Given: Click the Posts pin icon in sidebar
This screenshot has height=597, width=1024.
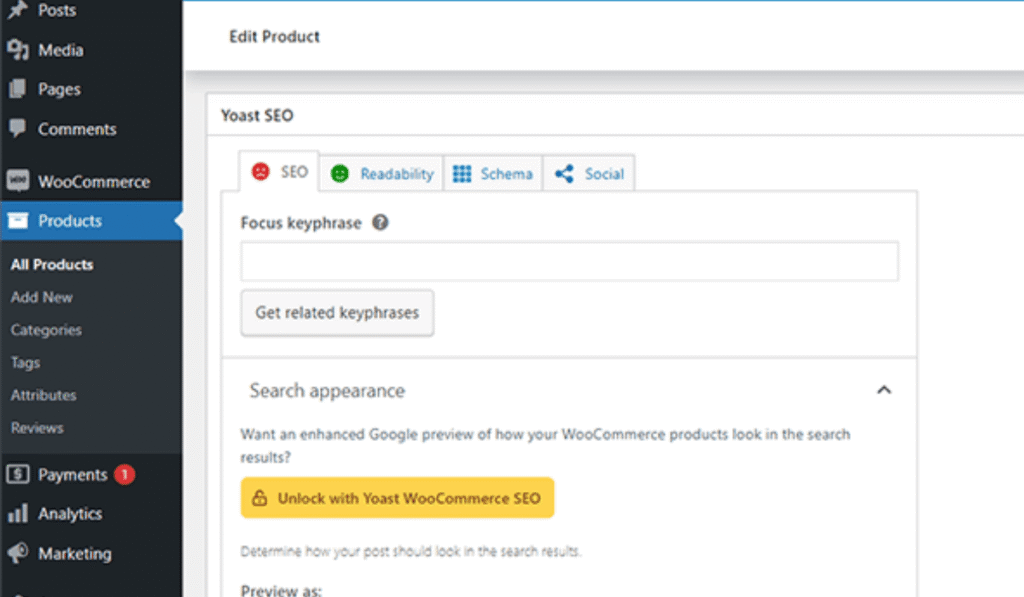Looking at the screenshot, I should pyautogui.click(x=17, y=10).
